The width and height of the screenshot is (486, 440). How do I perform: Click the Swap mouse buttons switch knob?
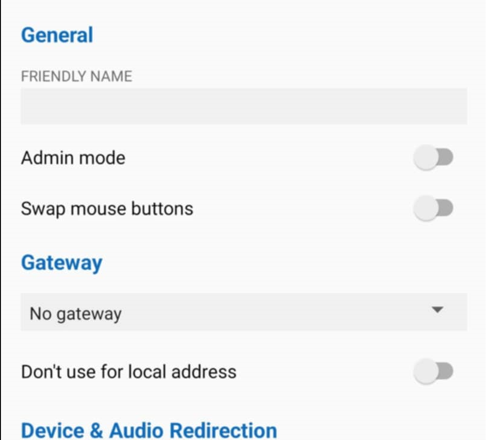click(x=426, y=208)
